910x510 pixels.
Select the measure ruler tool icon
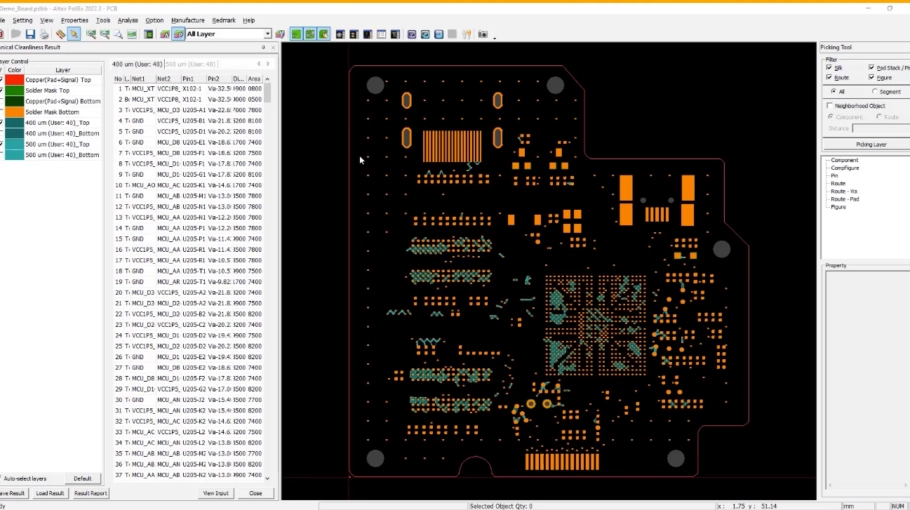[x=60, y=34]
